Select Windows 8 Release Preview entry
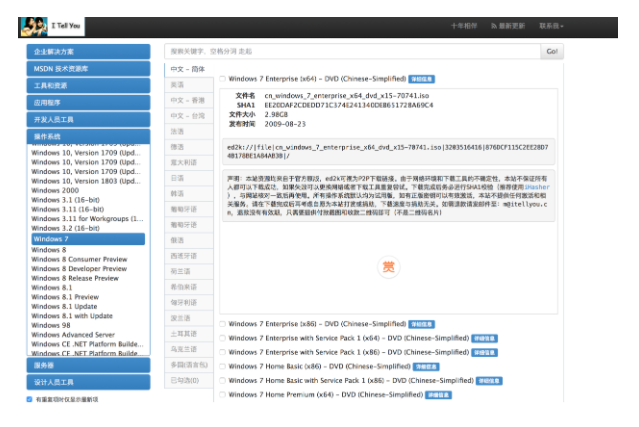639x427 pixels. coord(75,278)
